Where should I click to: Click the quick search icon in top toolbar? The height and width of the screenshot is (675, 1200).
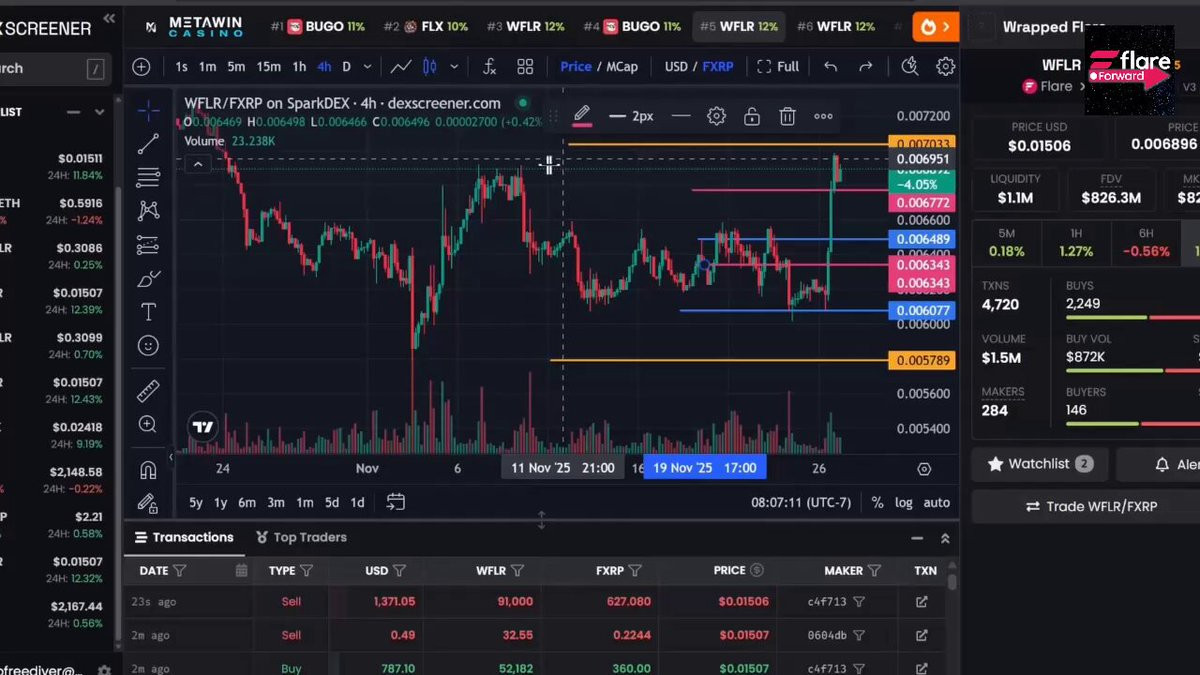(909, 67)
